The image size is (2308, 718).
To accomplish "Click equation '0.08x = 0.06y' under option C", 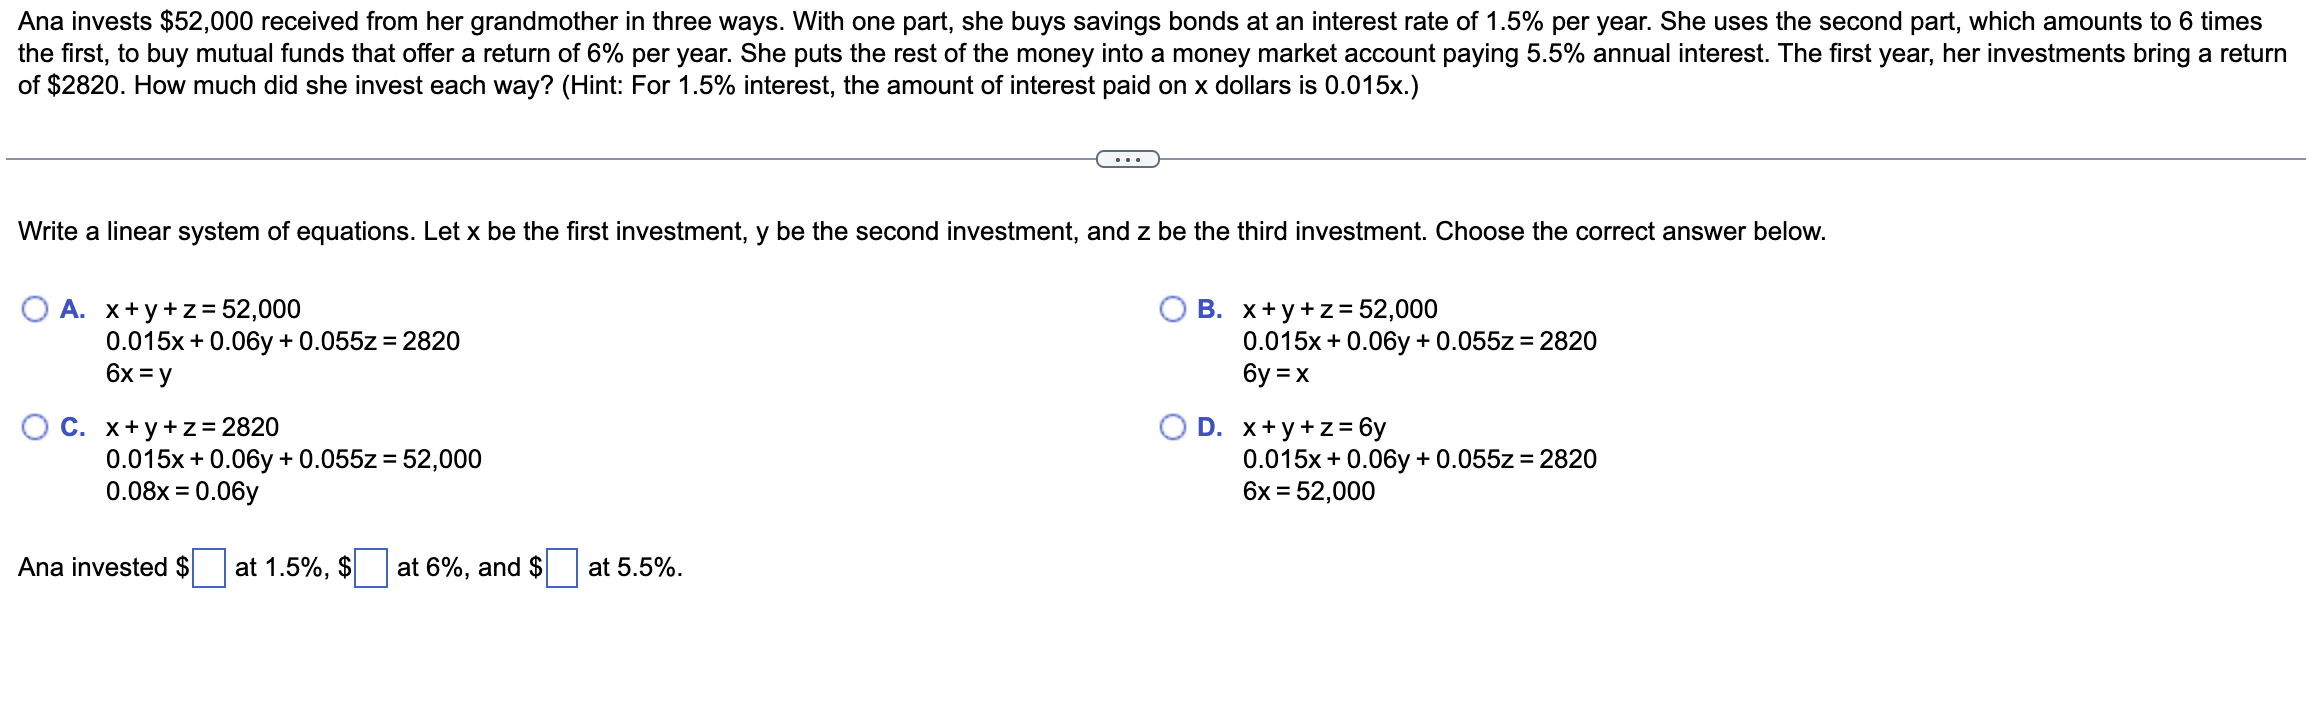I will tap(182, 492).
